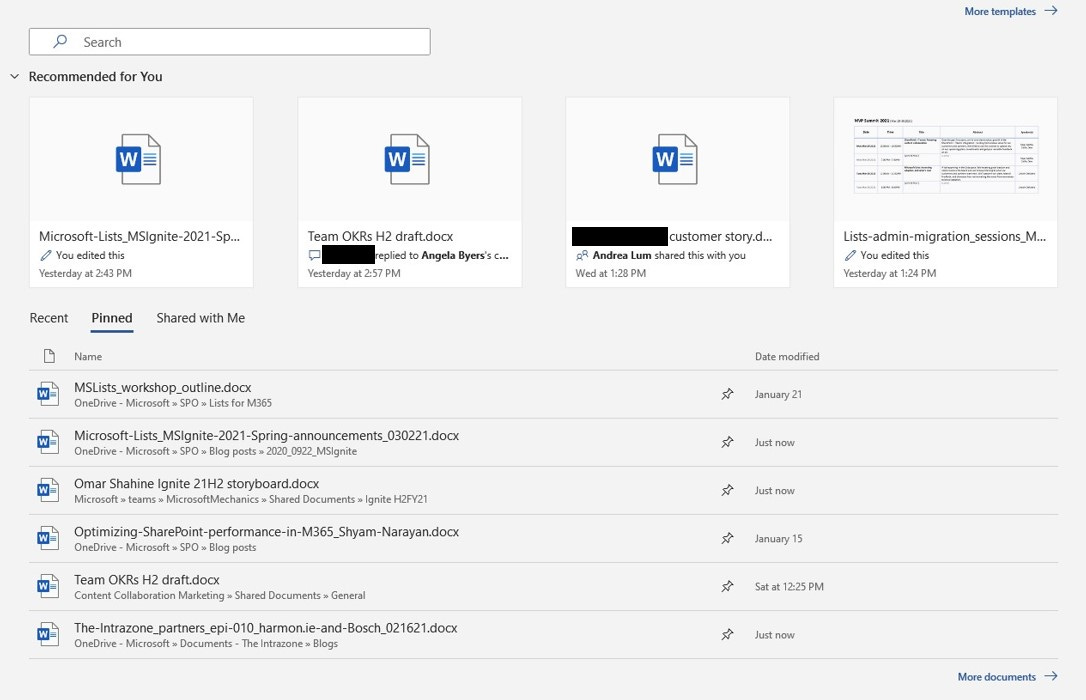Click the magnifier icon in Search box
This screenshot has height=700, width=1086.
tap(60, 42)
